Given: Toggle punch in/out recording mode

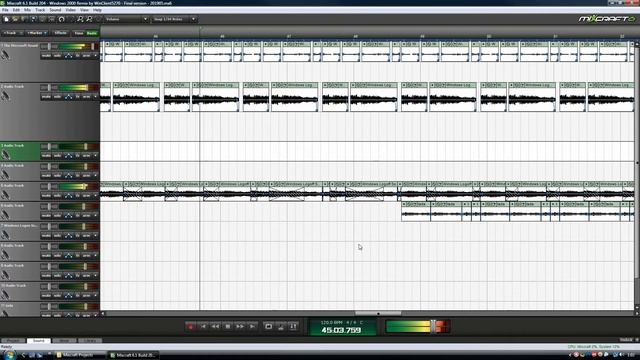Looking at the screenshot, I should coord(293,327).
